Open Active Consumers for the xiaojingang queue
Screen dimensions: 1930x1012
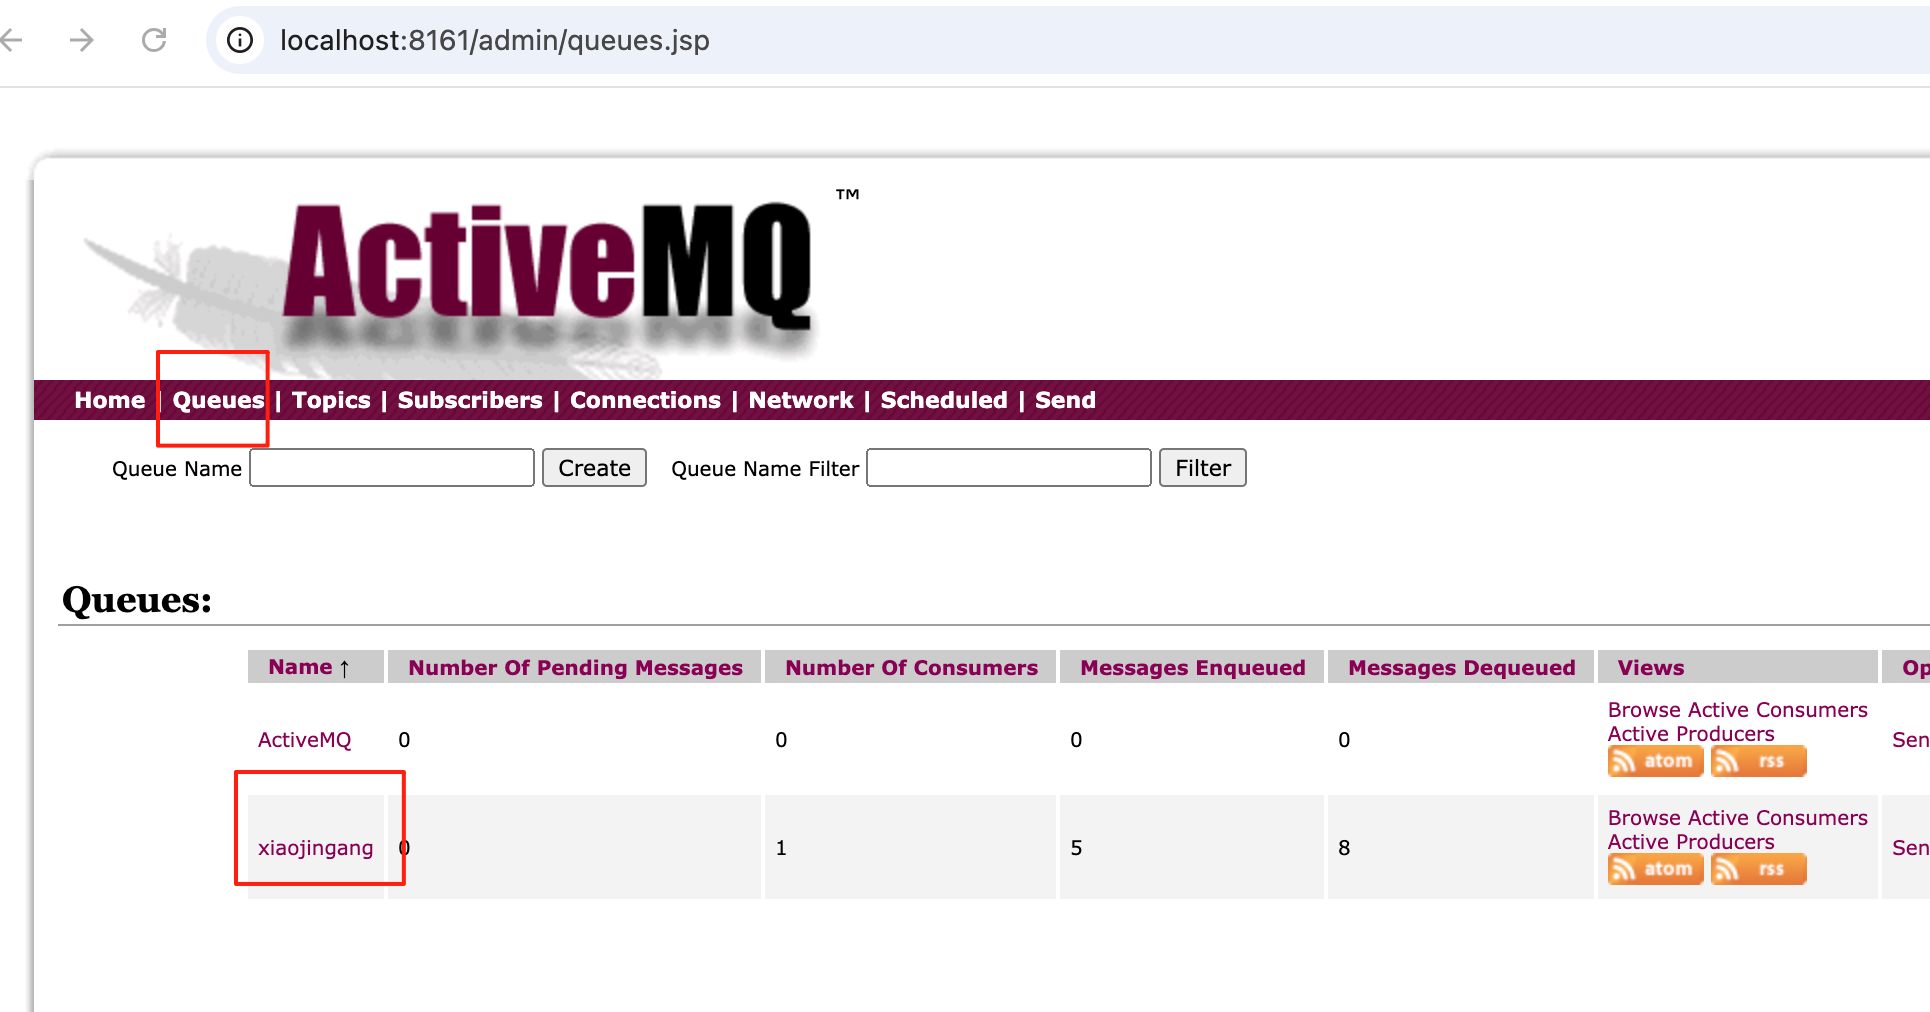click(1778, 818)
